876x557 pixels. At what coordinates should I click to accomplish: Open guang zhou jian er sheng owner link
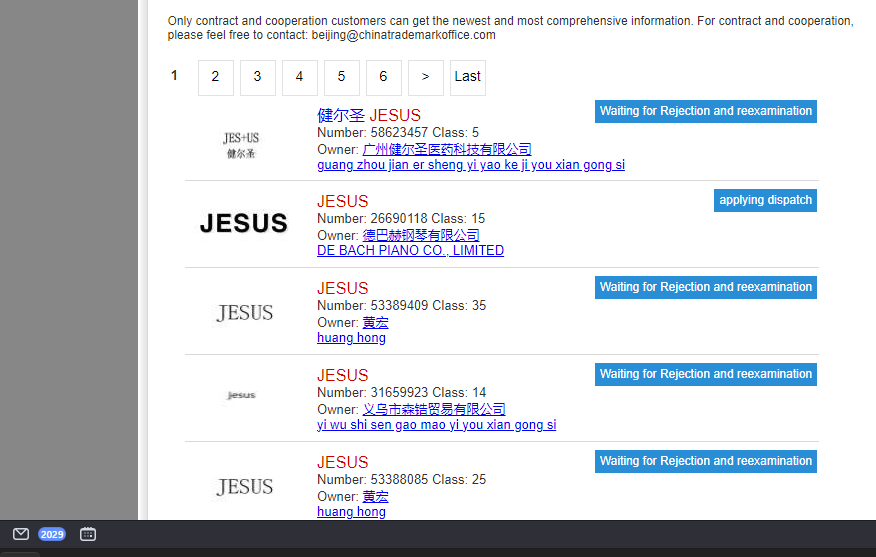click(x=470, y=165)
